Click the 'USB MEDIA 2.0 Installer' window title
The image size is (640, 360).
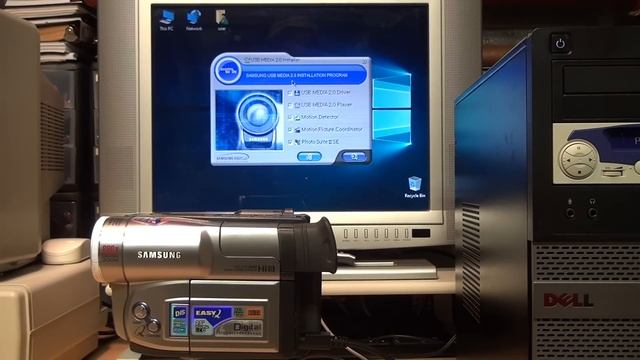click(275, 60)
